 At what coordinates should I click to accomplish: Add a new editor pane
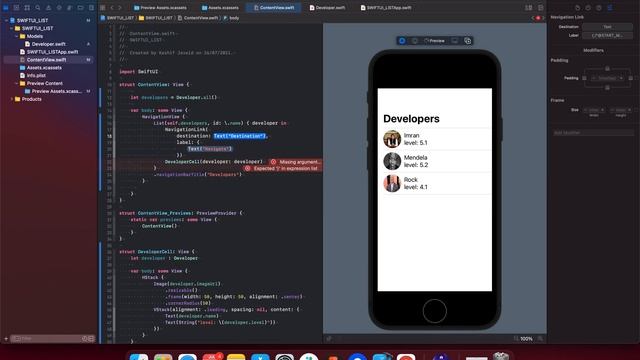pyautogui.click(x=540, y=7)
